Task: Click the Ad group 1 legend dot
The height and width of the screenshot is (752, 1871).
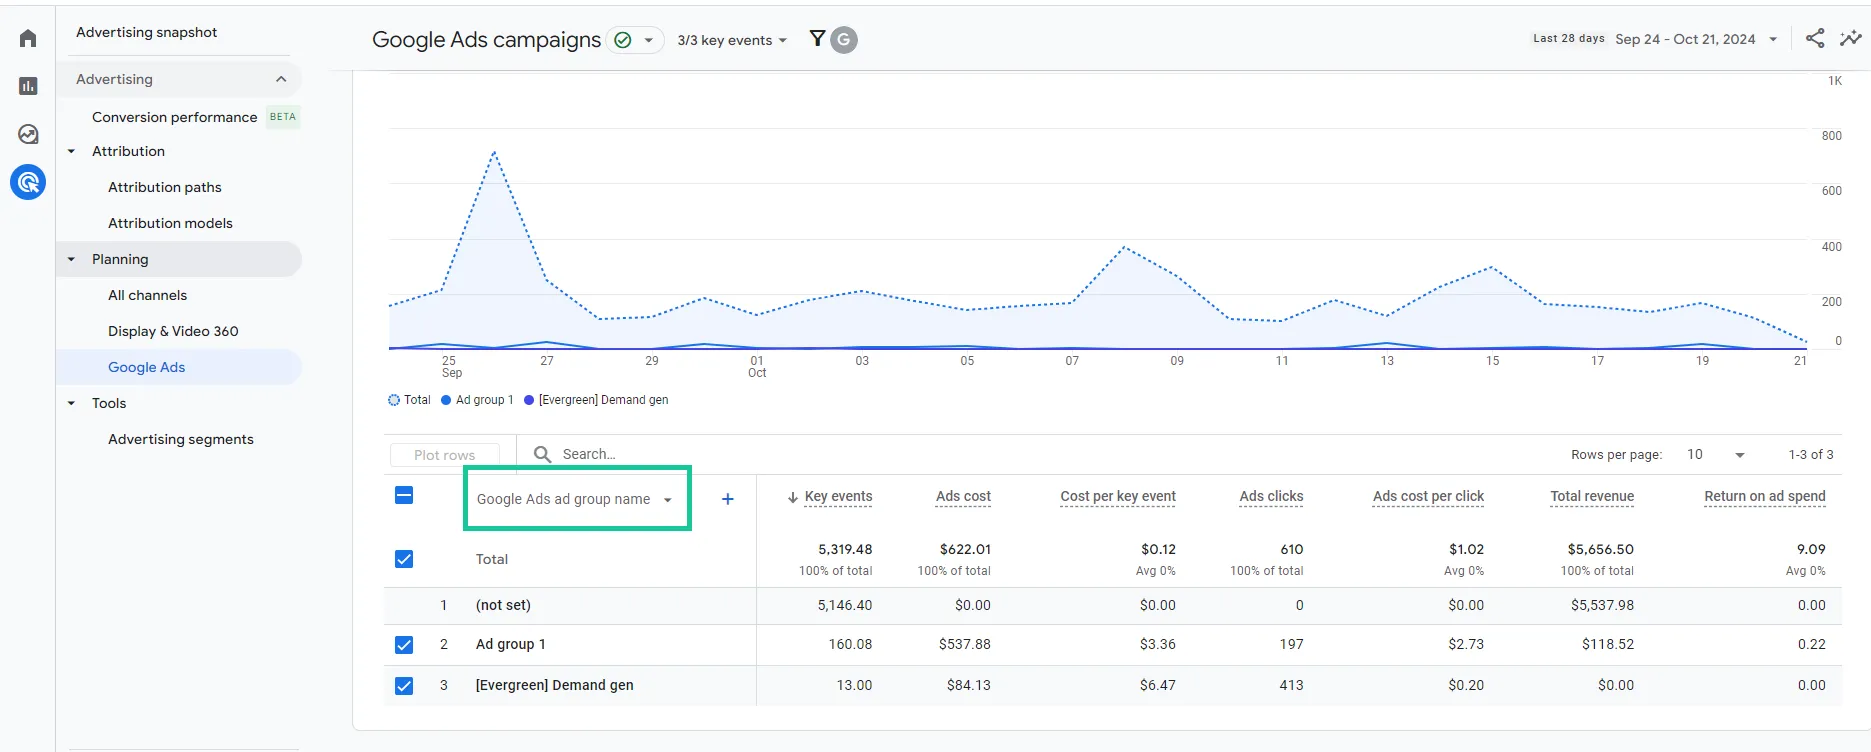Action: [x=446, y=400]
